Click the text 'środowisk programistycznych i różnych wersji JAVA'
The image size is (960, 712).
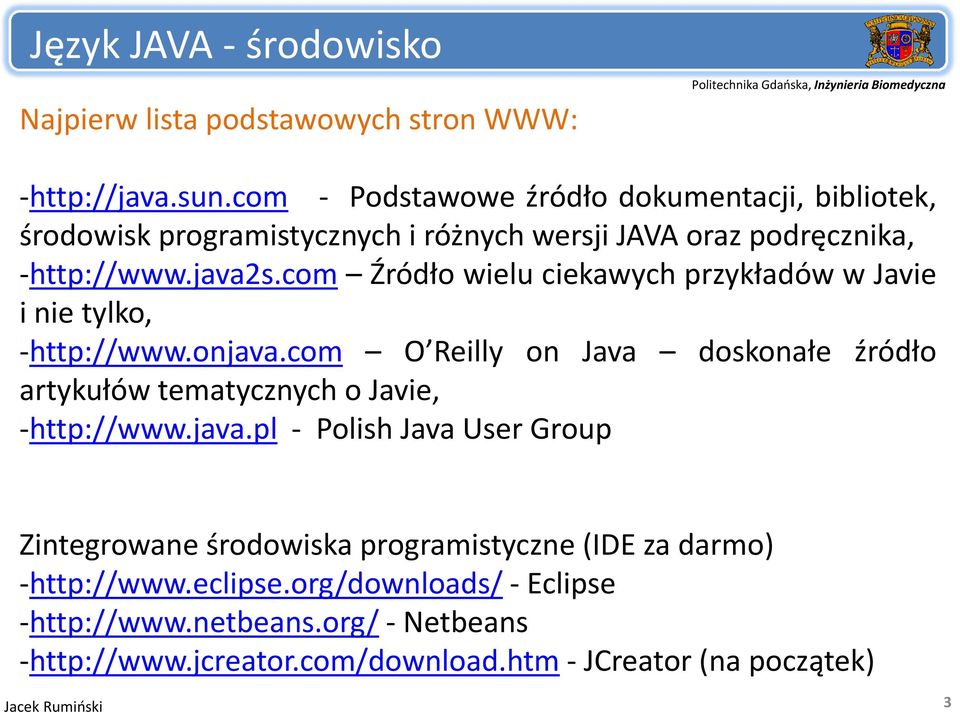(349, 236)
